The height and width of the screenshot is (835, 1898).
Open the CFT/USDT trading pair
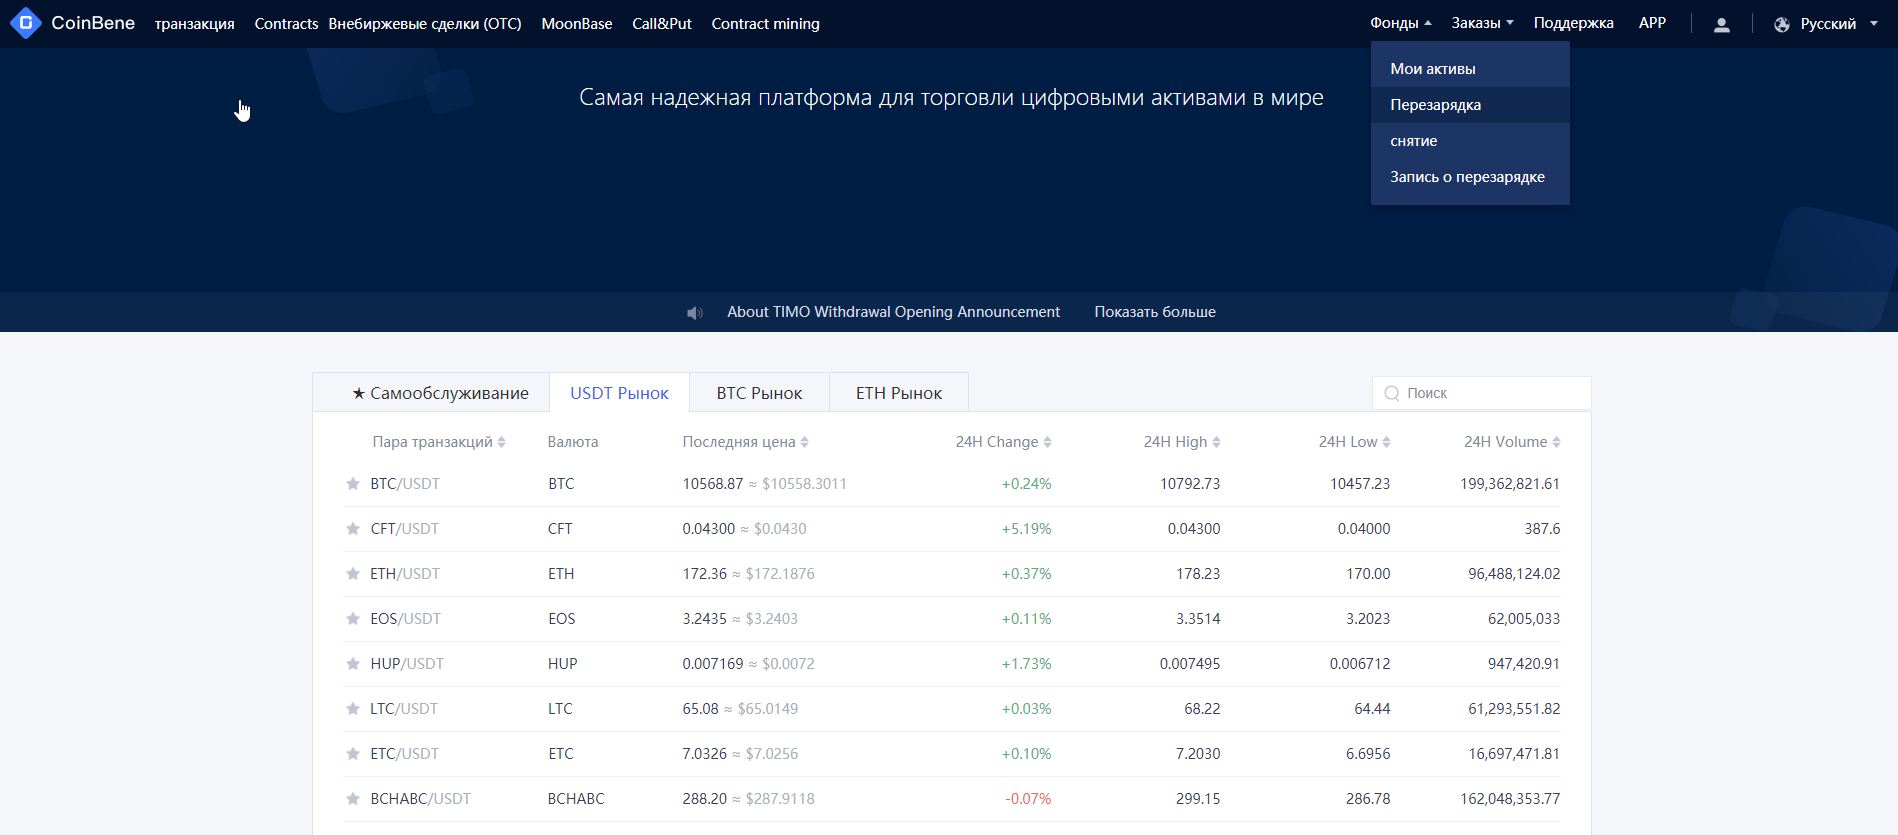(404, 529)
